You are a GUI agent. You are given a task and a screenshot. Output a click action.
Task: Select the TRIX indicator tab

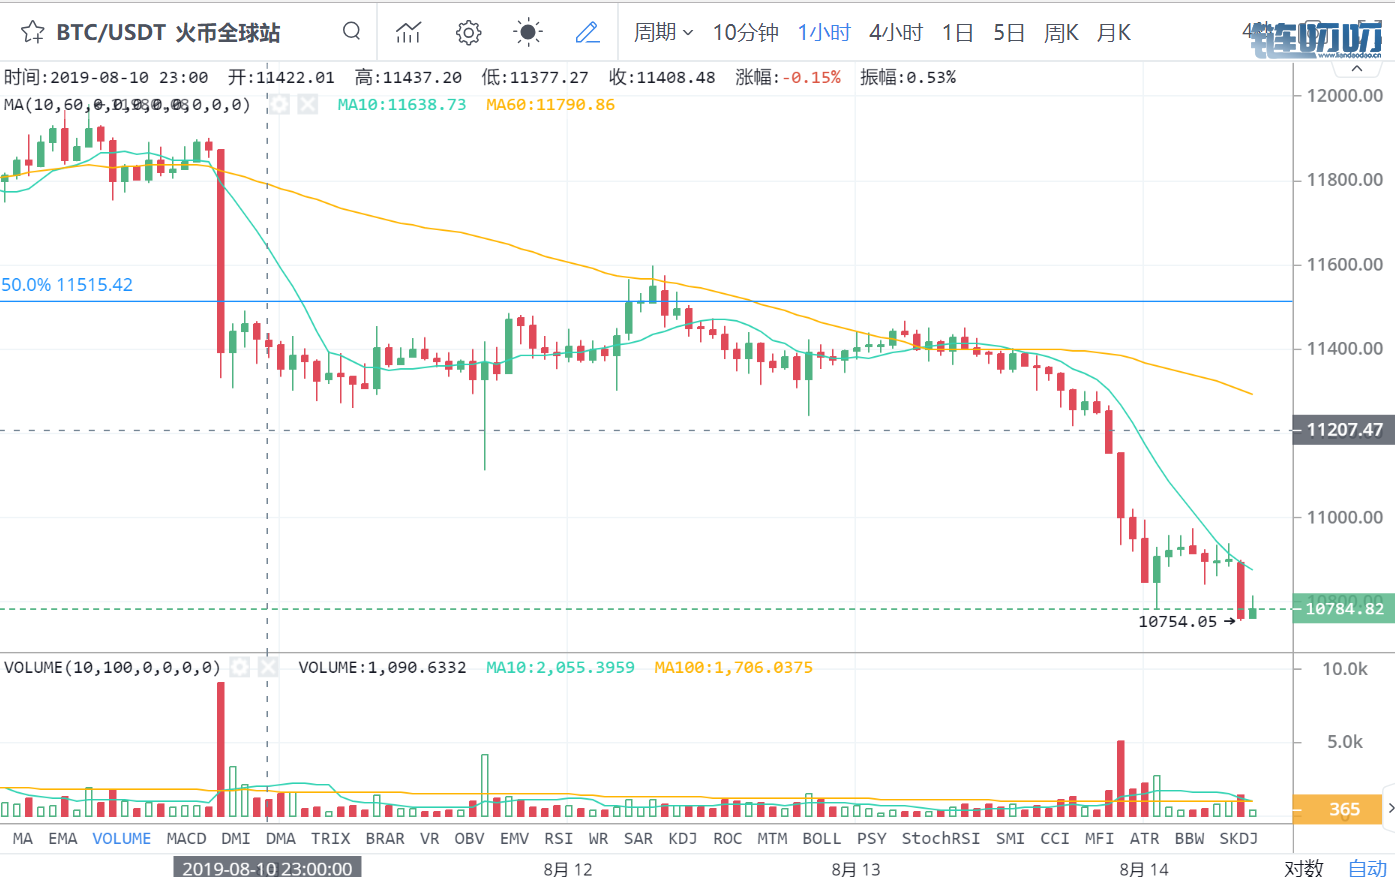tap(330, 838)
